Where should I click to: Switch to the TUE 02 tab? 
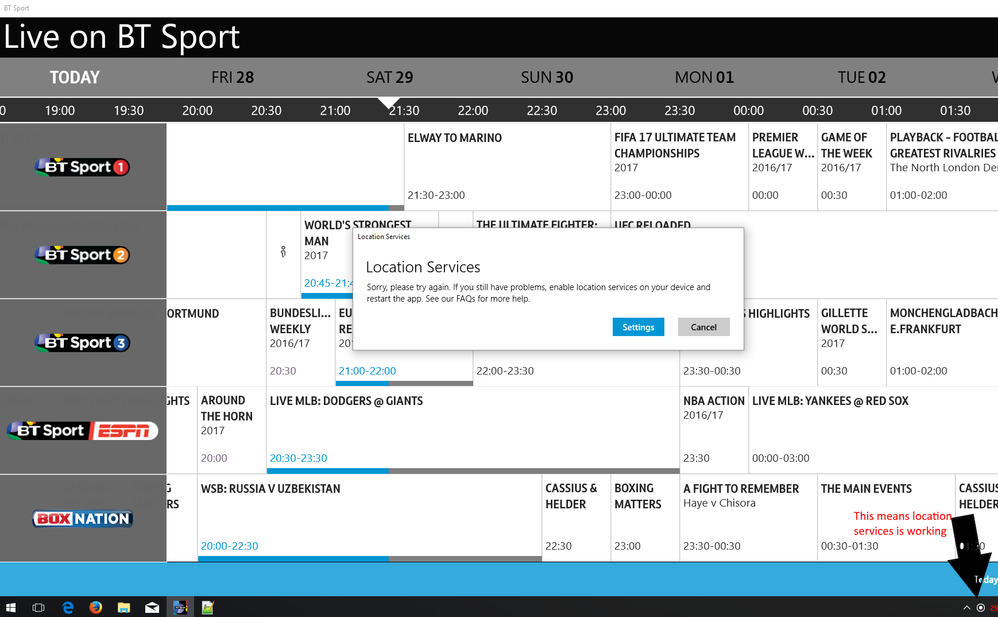(861, 78)
